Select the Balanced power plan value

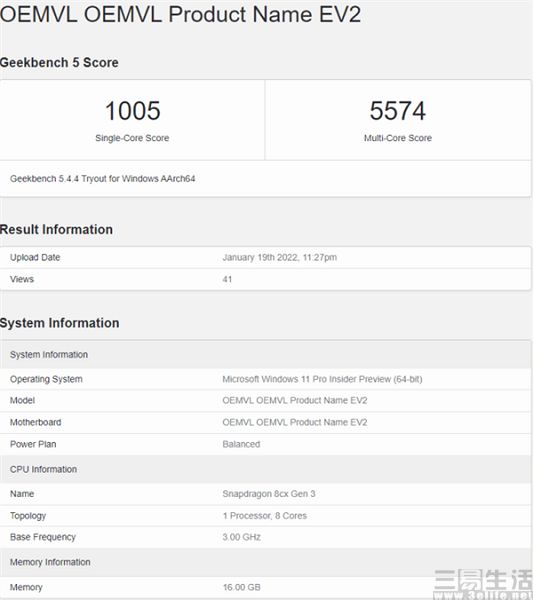click(x=241, y=444)
